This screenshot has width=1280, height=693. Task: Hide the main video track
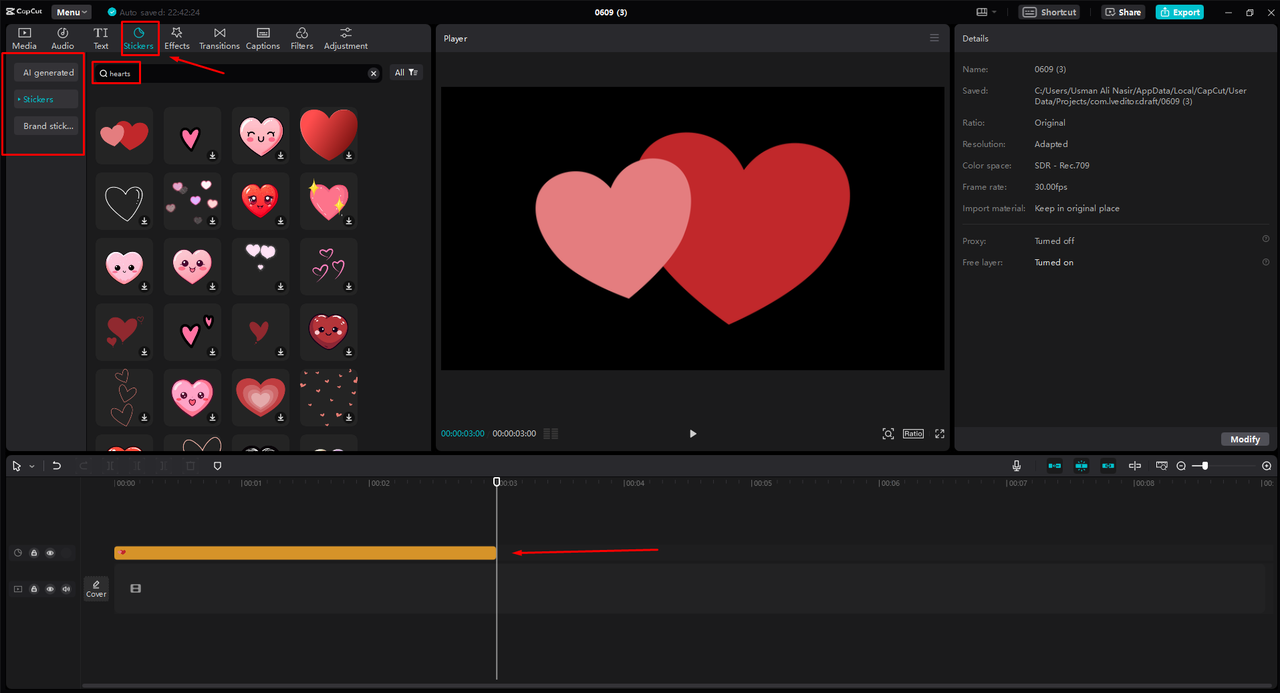(50, 589)
